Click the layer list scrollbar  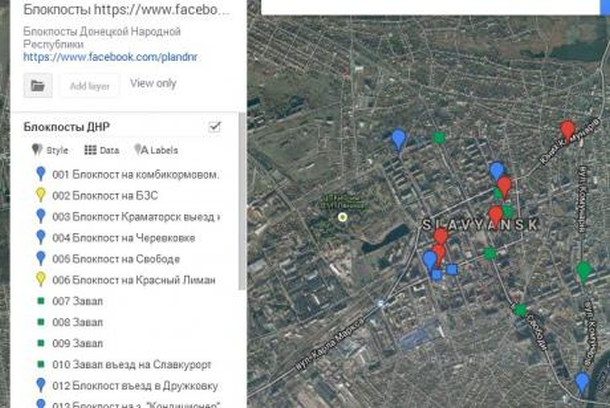coord(242,201)
